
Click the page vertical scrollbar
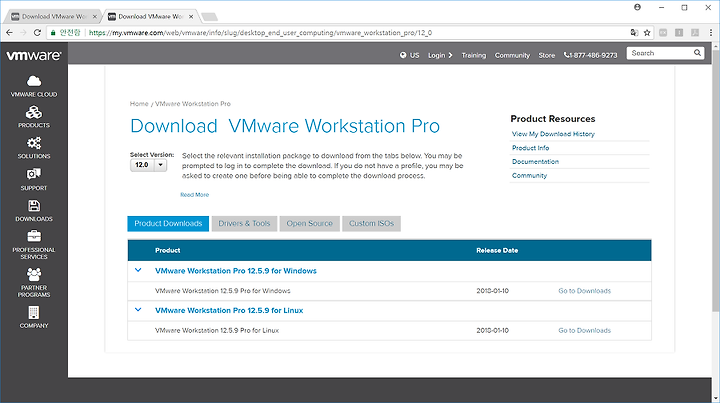(716, 179)
